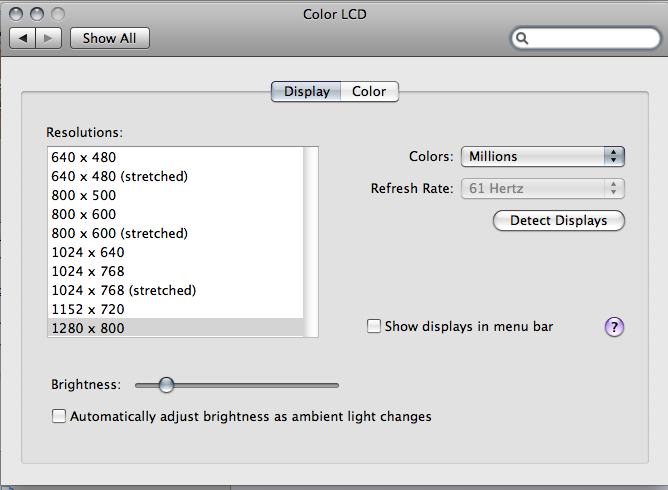Screen dimensions: 668x490
Task: Click Detect Displays button
Action: coord(559,221)
